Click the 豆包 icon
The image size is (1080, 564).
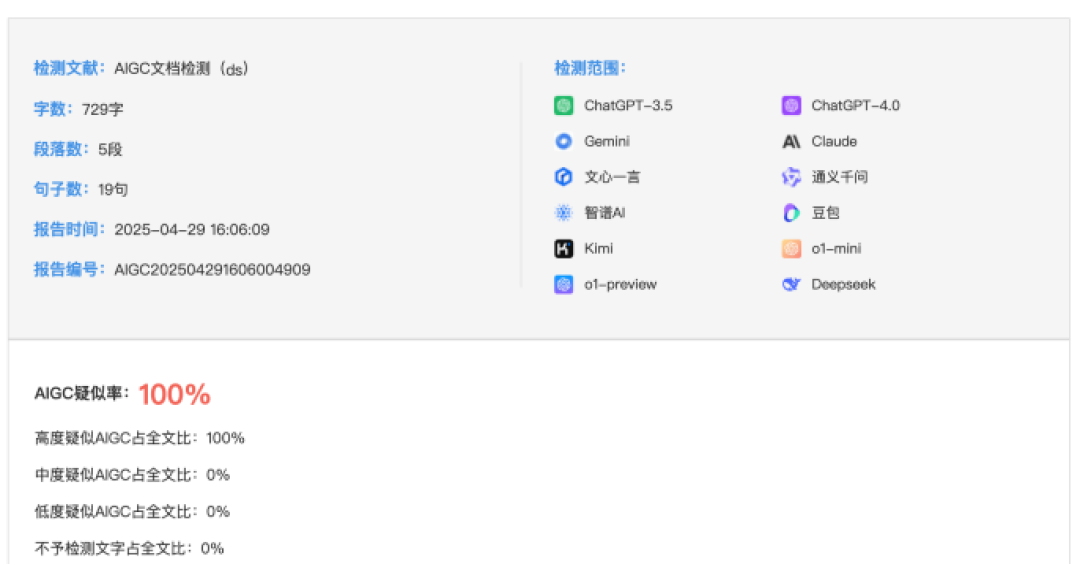[x=791, y=213]
